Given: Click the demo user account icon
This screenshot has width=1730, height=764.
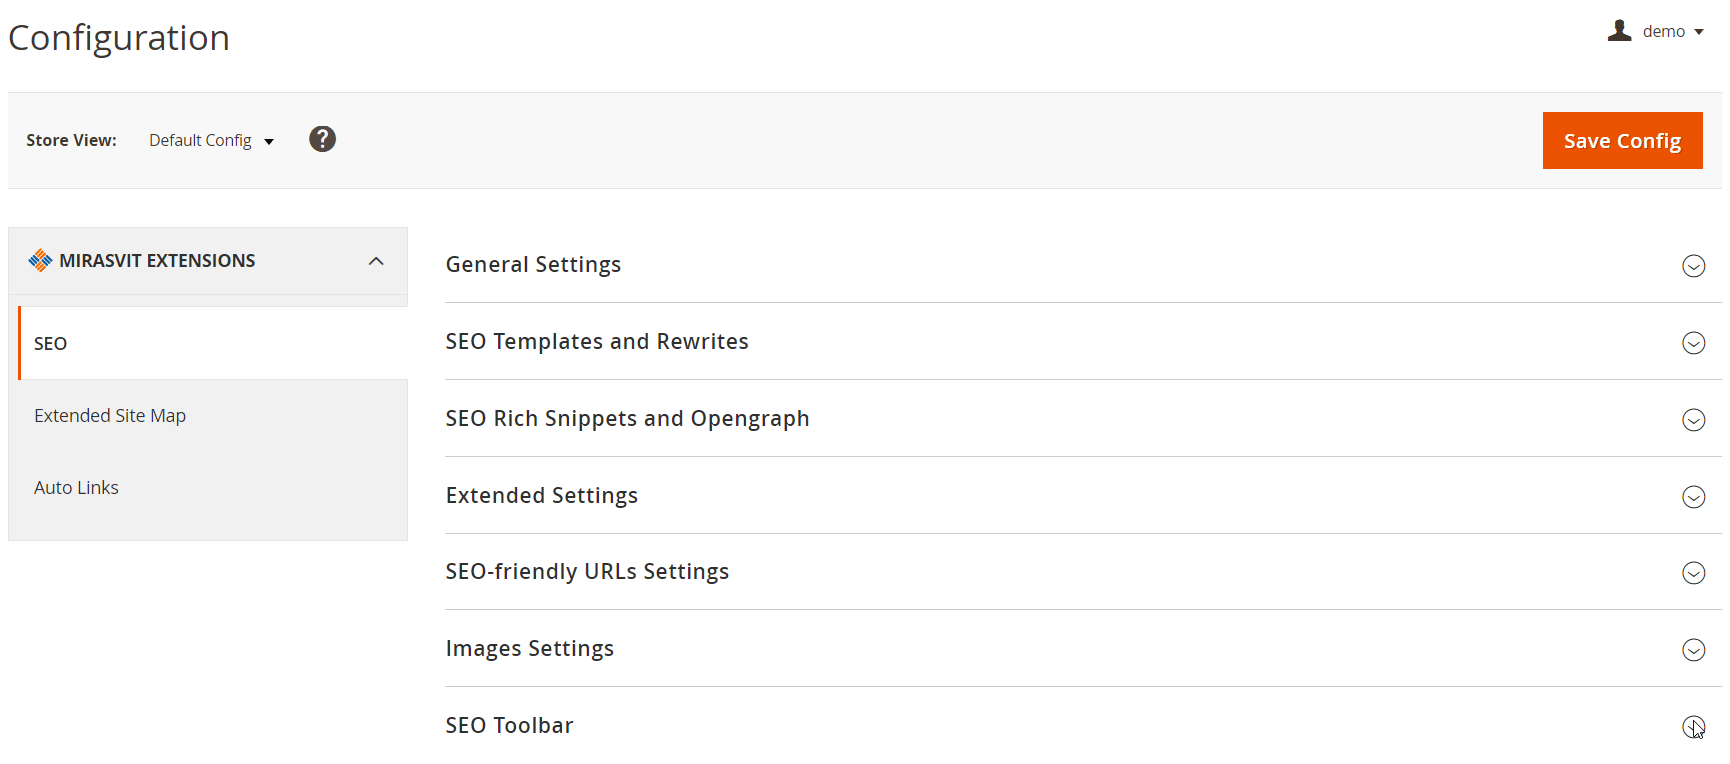Looking at the screenshot, I should pos(1619,31).
